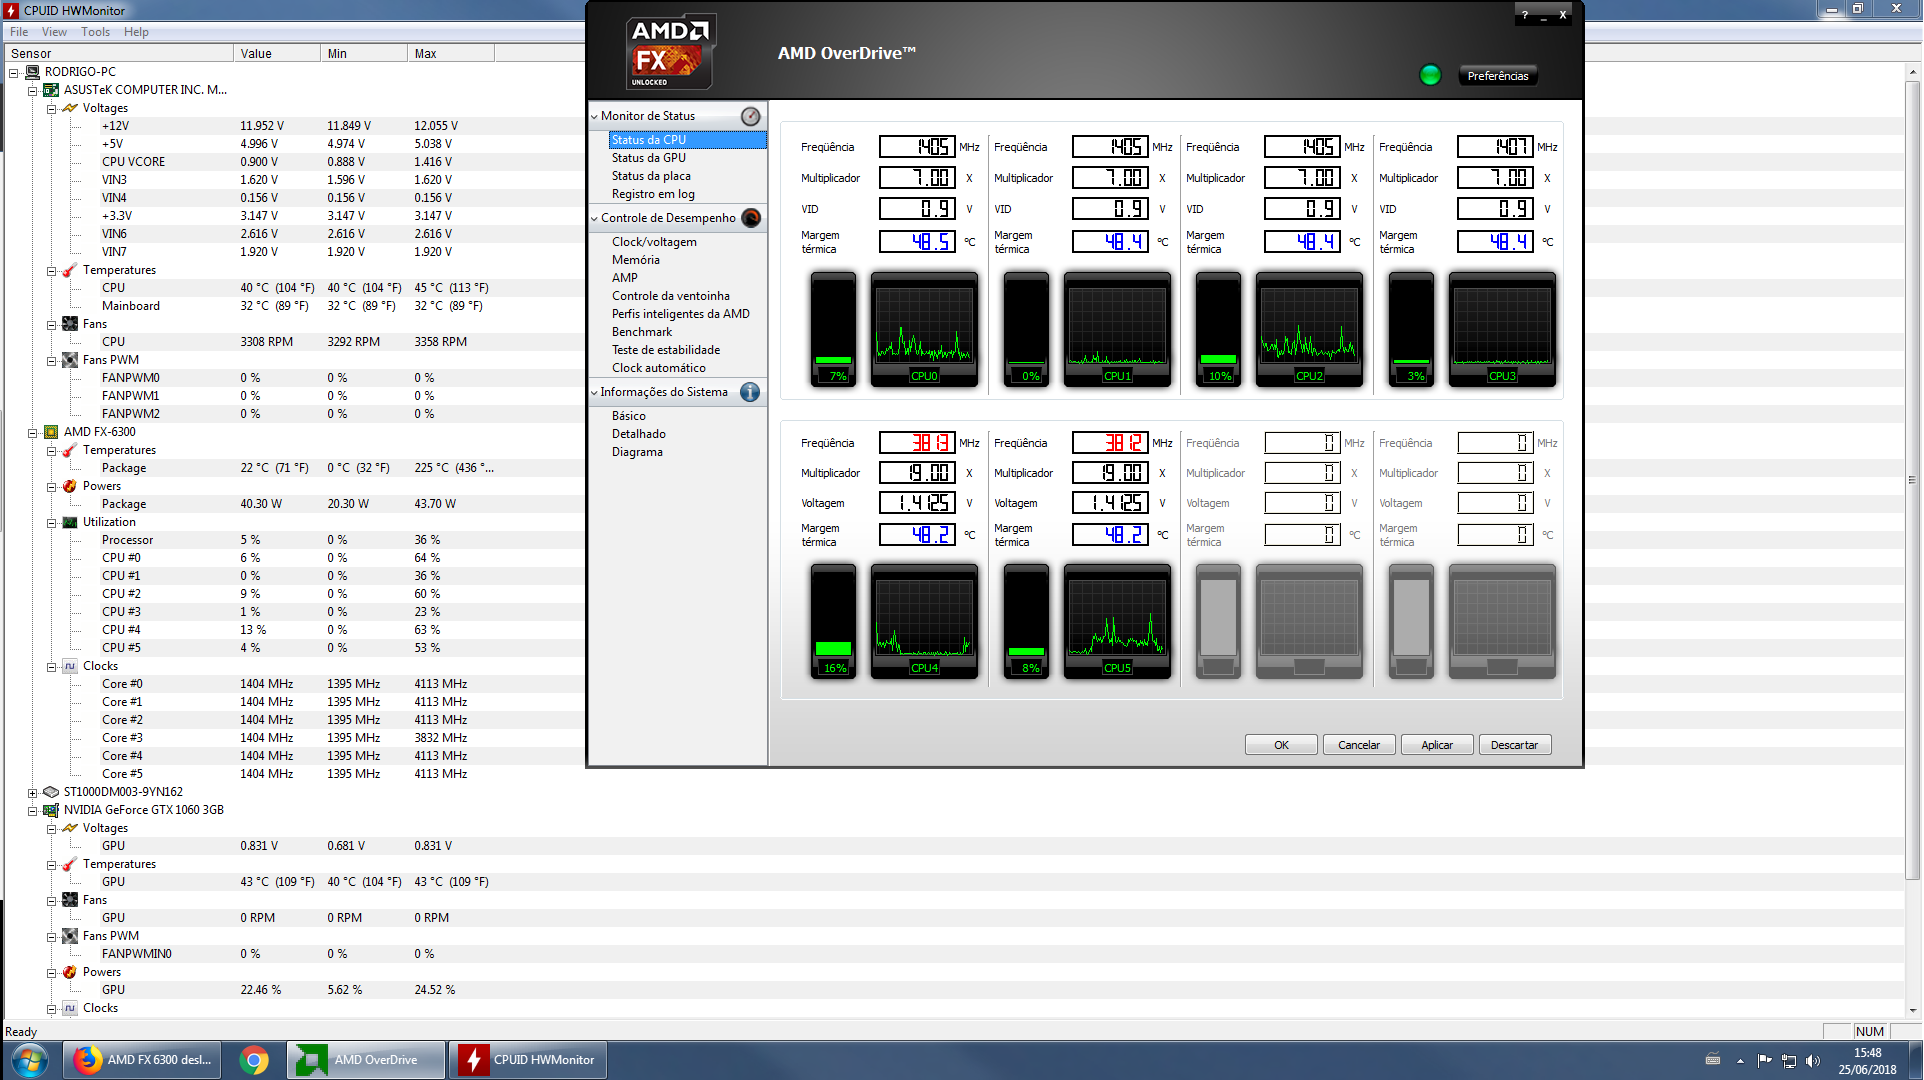This screenshot has height=1080, width=1924.
Task: Click the volume speaker tray icon
Action: pos(1813,1060)
